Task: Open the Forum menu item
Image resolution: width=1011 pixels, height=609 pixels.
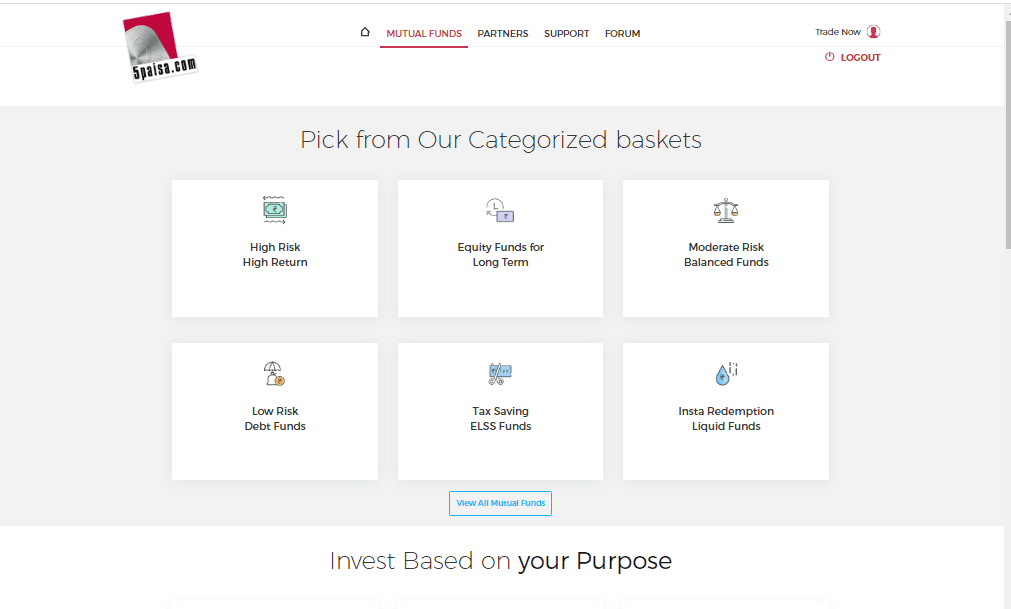Action: 622,34
